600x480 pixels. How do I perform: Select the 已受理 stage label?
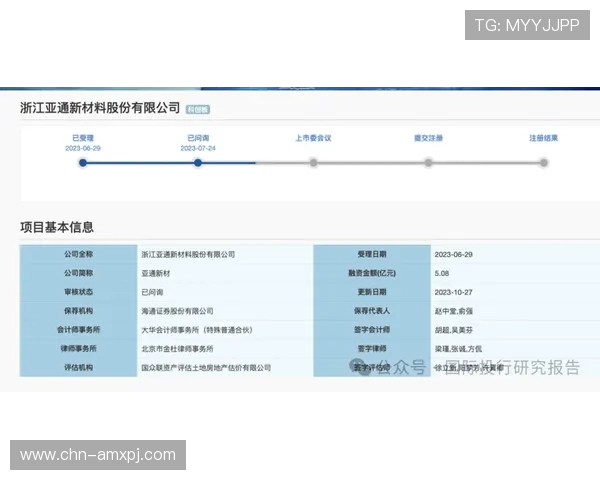pos(83,138)
